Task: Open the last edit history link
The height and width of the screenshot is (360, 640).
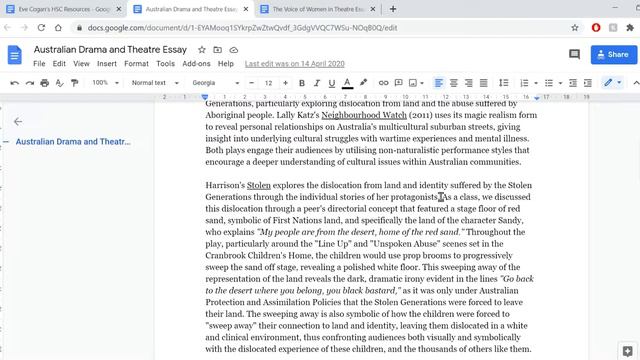Action: click(295, 64)
